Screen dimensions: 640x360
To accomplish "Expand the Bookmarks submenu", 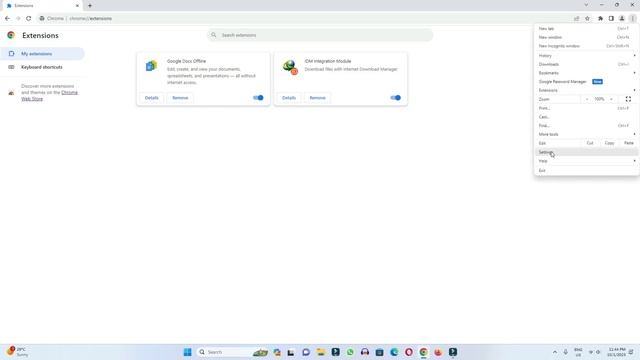I will tap(587, 73).
